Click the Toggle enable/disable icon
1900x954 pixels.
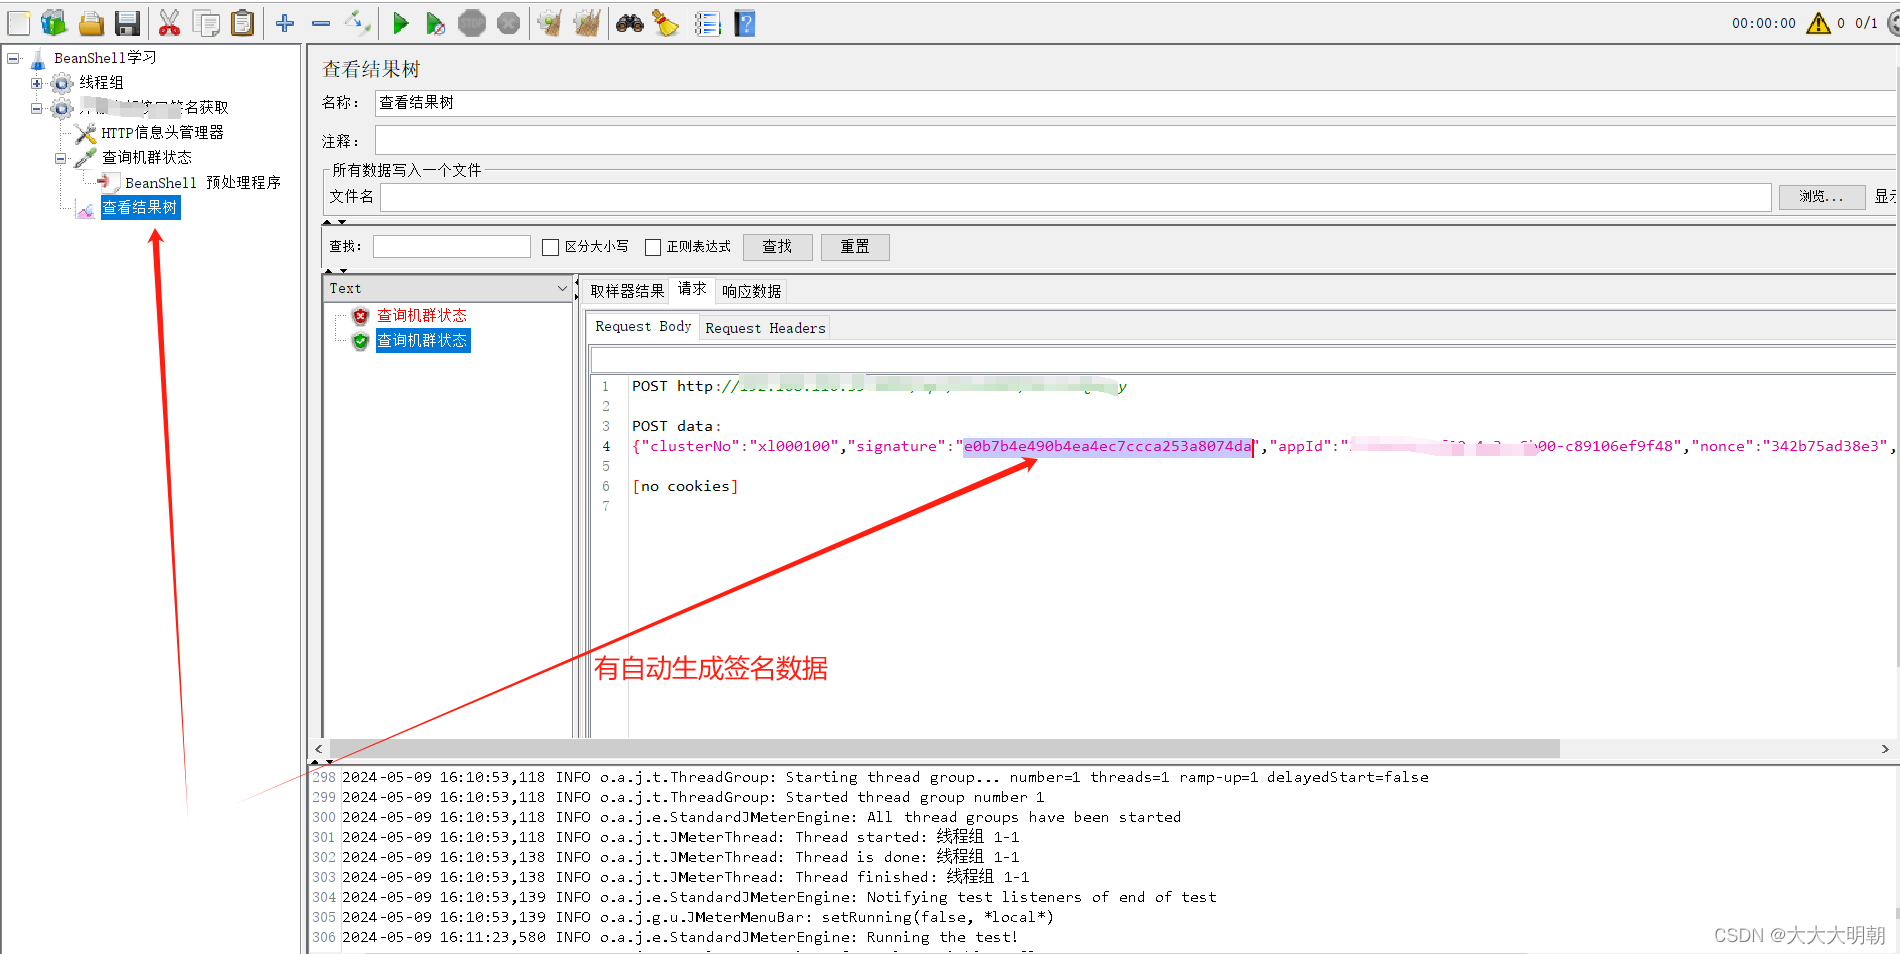[357, 23]
